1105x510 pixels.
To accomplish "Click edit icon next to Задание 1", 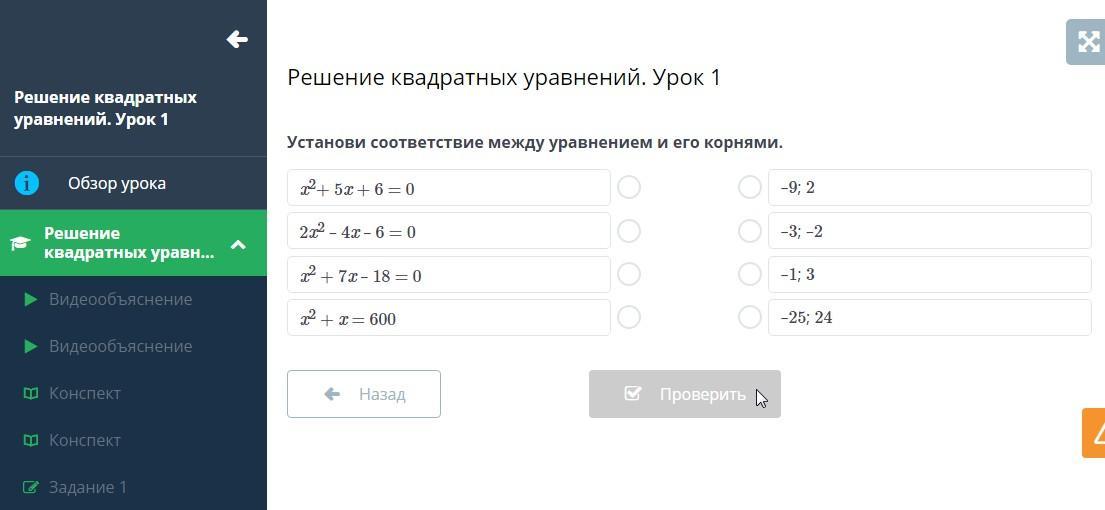I will pos(31,487).
